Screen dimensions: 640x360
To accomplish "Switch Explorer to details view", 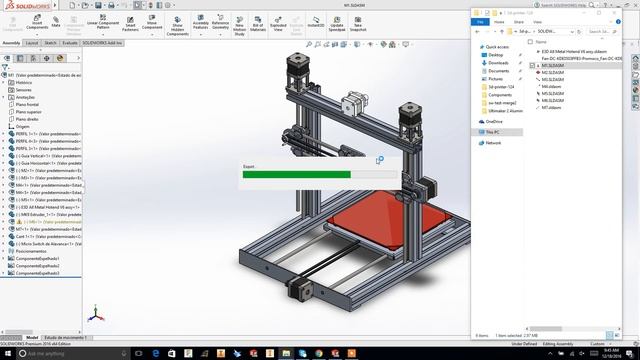I will 609,335.
